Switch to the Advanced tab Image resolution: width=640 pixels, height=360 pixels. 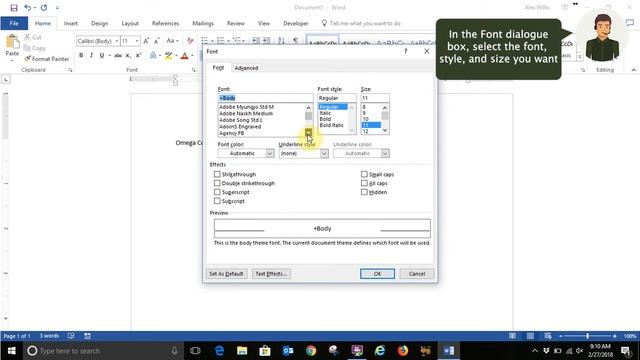pyautogui.click(x=246, y=68)
